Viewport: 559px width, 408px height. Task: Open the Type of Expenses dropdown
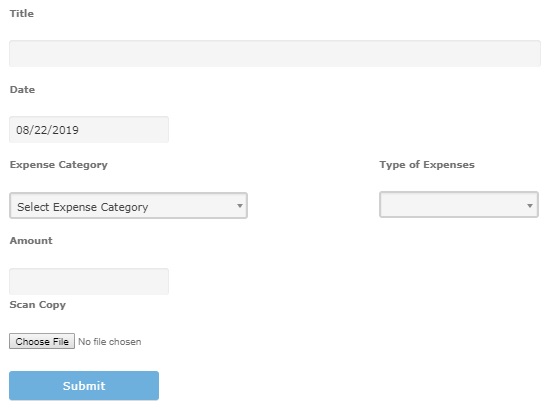point(459,205)
